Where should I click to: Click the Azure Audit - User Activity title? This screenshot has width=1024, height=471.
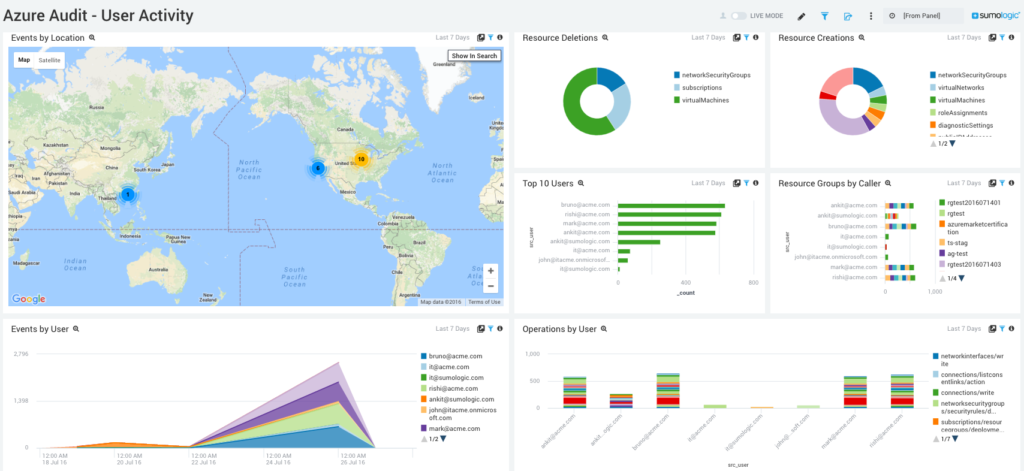98,15
